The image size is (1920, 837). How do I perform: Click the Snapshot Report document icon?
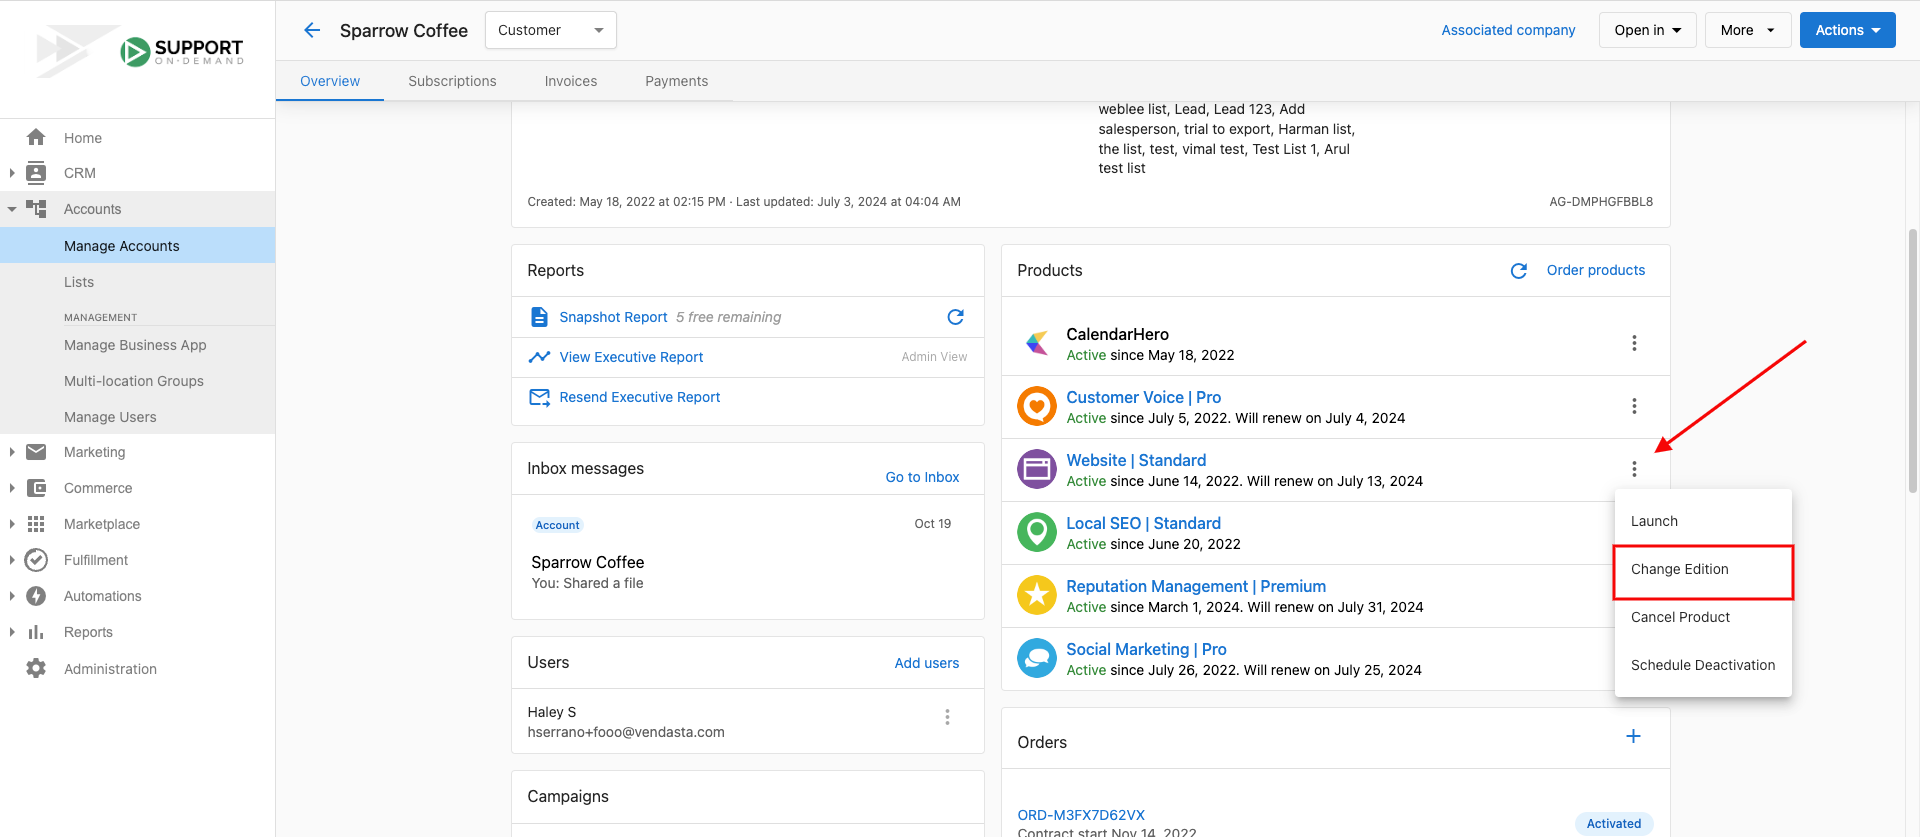pyautogui.click(x=539, y=317)
